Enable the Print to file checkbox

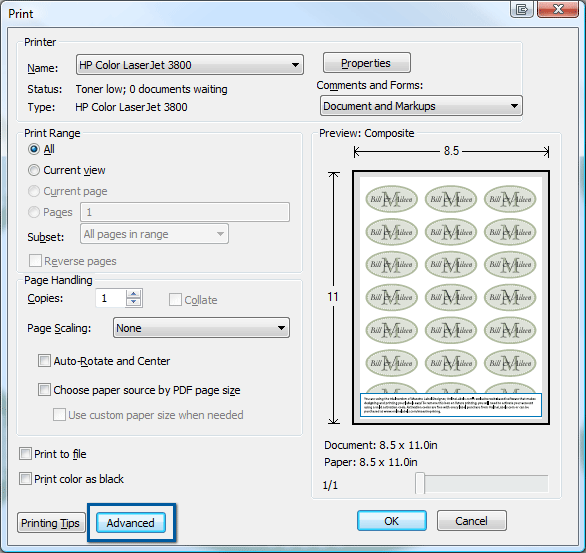25,454
